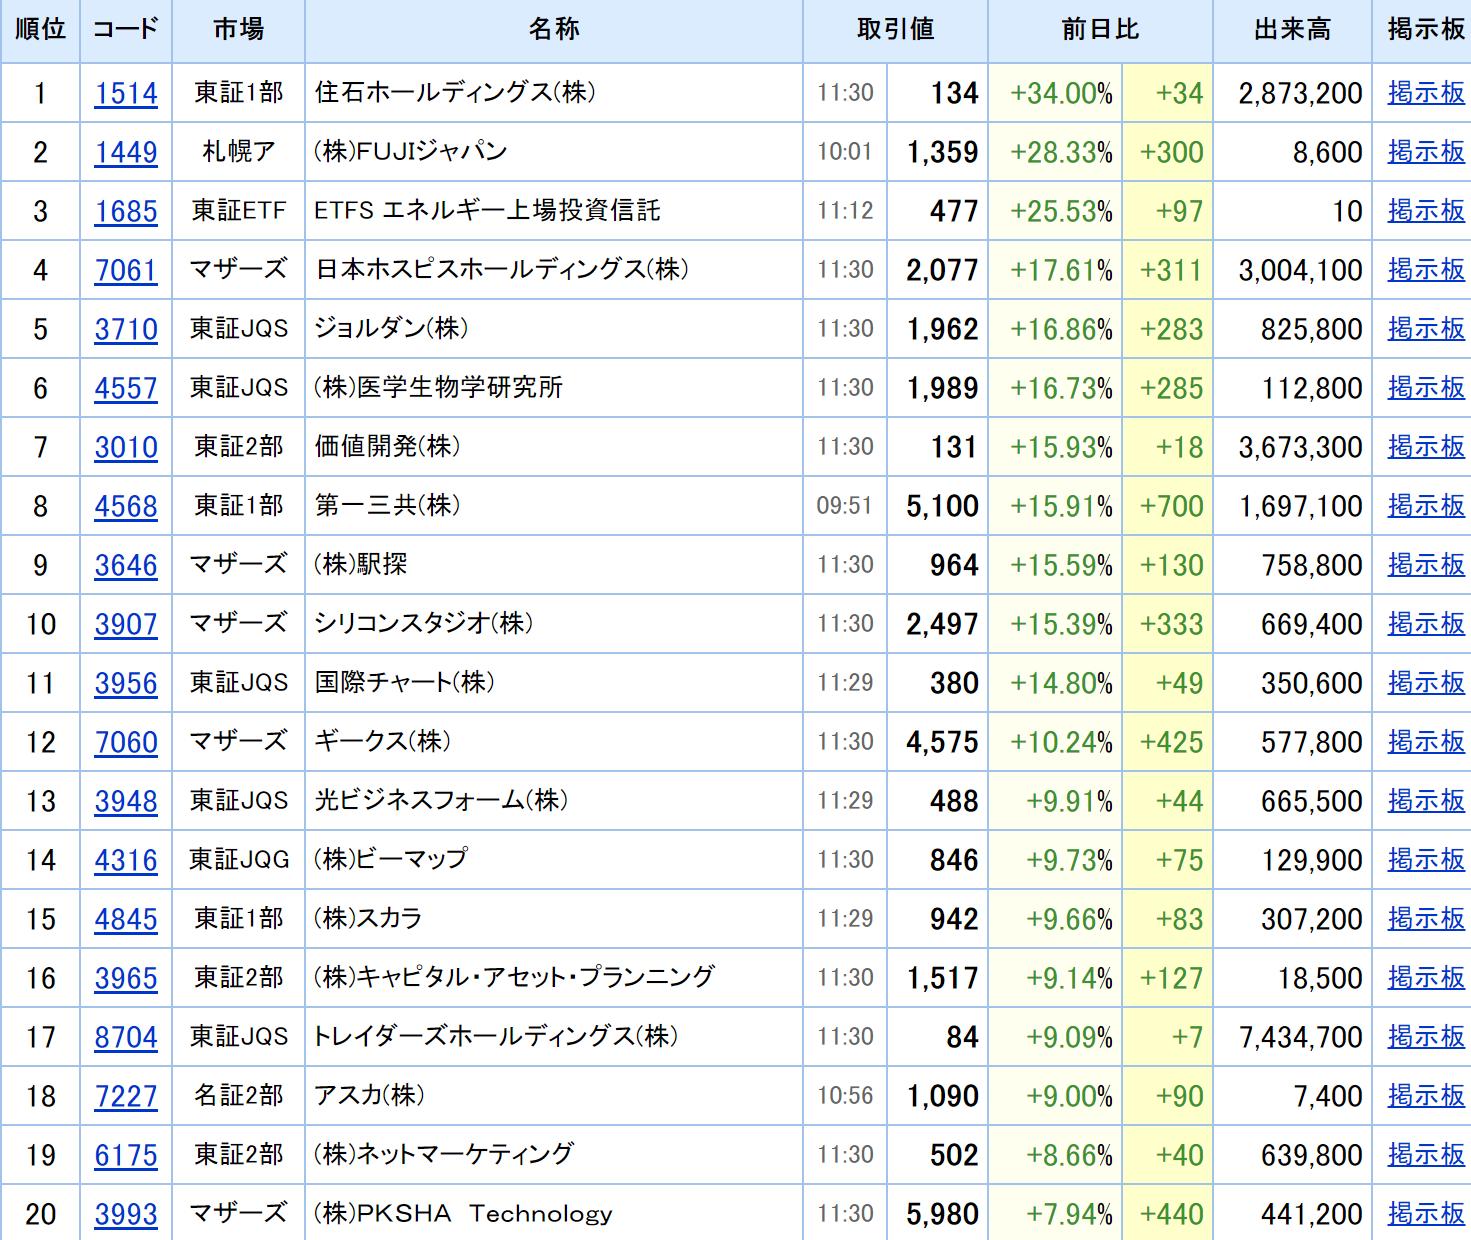Open stock code 3010 link

point(126,447)
